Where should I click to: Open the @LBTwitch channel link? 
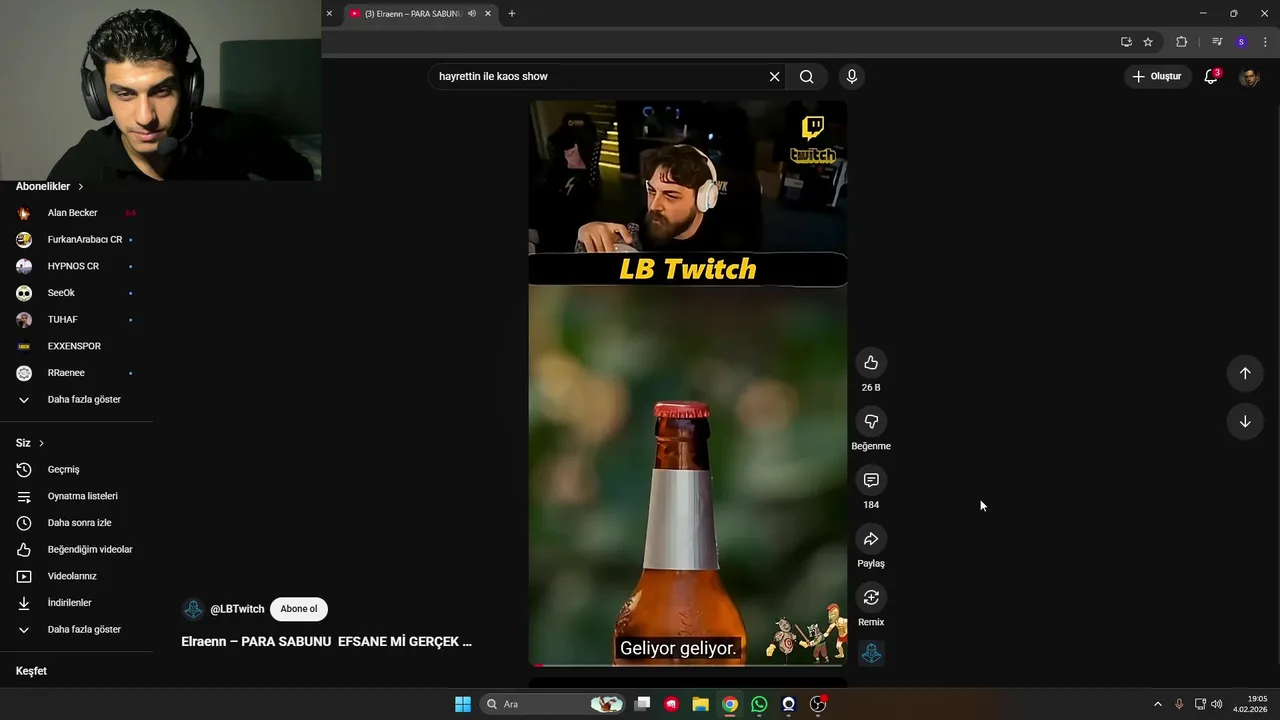(x=237, y=609)
